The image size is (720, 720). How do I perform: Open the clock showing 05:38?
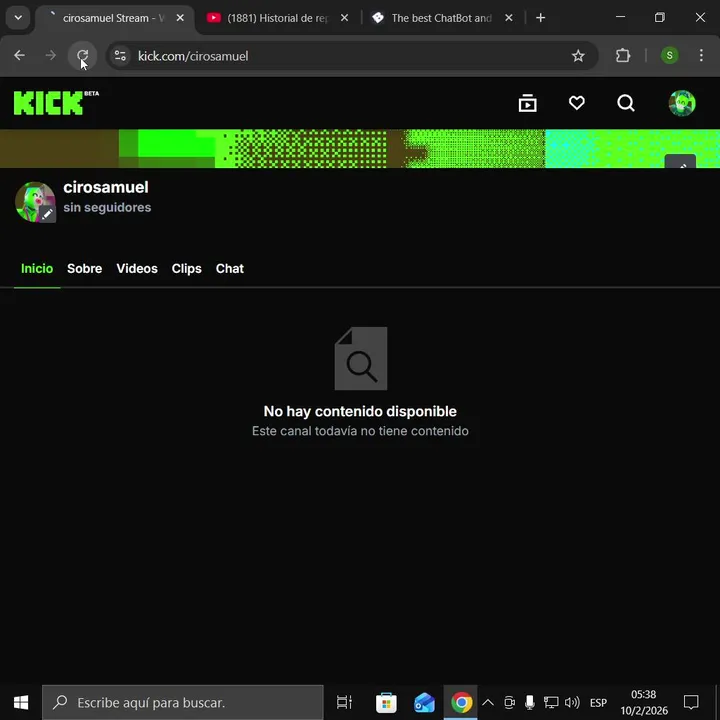coord(644,703)
